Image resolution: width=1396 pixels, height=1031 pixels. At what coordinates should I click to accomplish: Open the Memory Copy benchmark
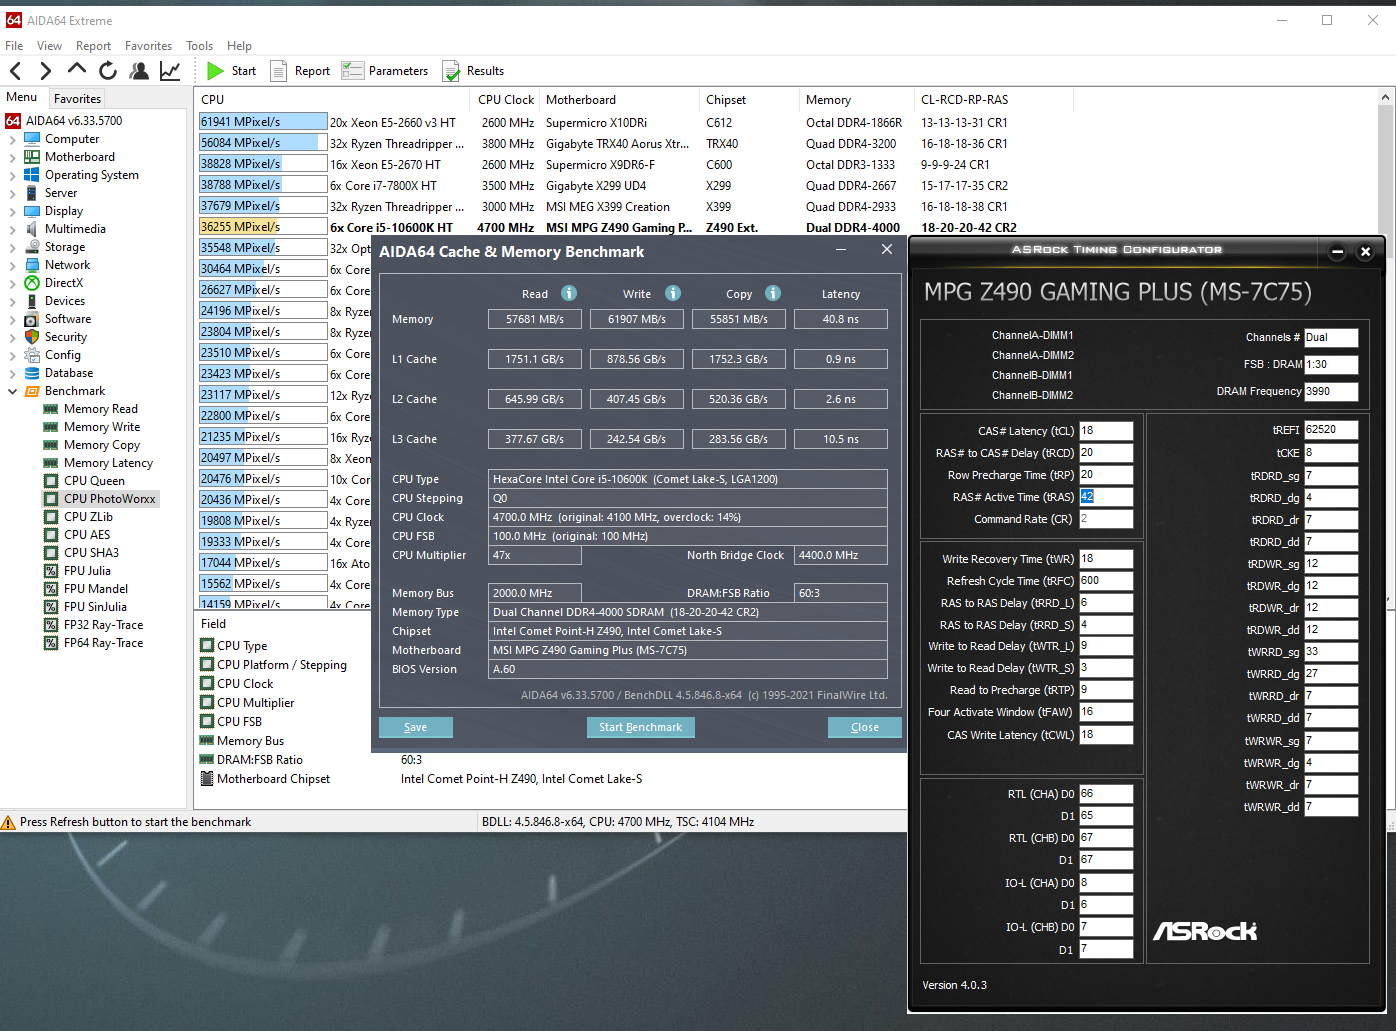pyautogui.click(x=102, y=445)
